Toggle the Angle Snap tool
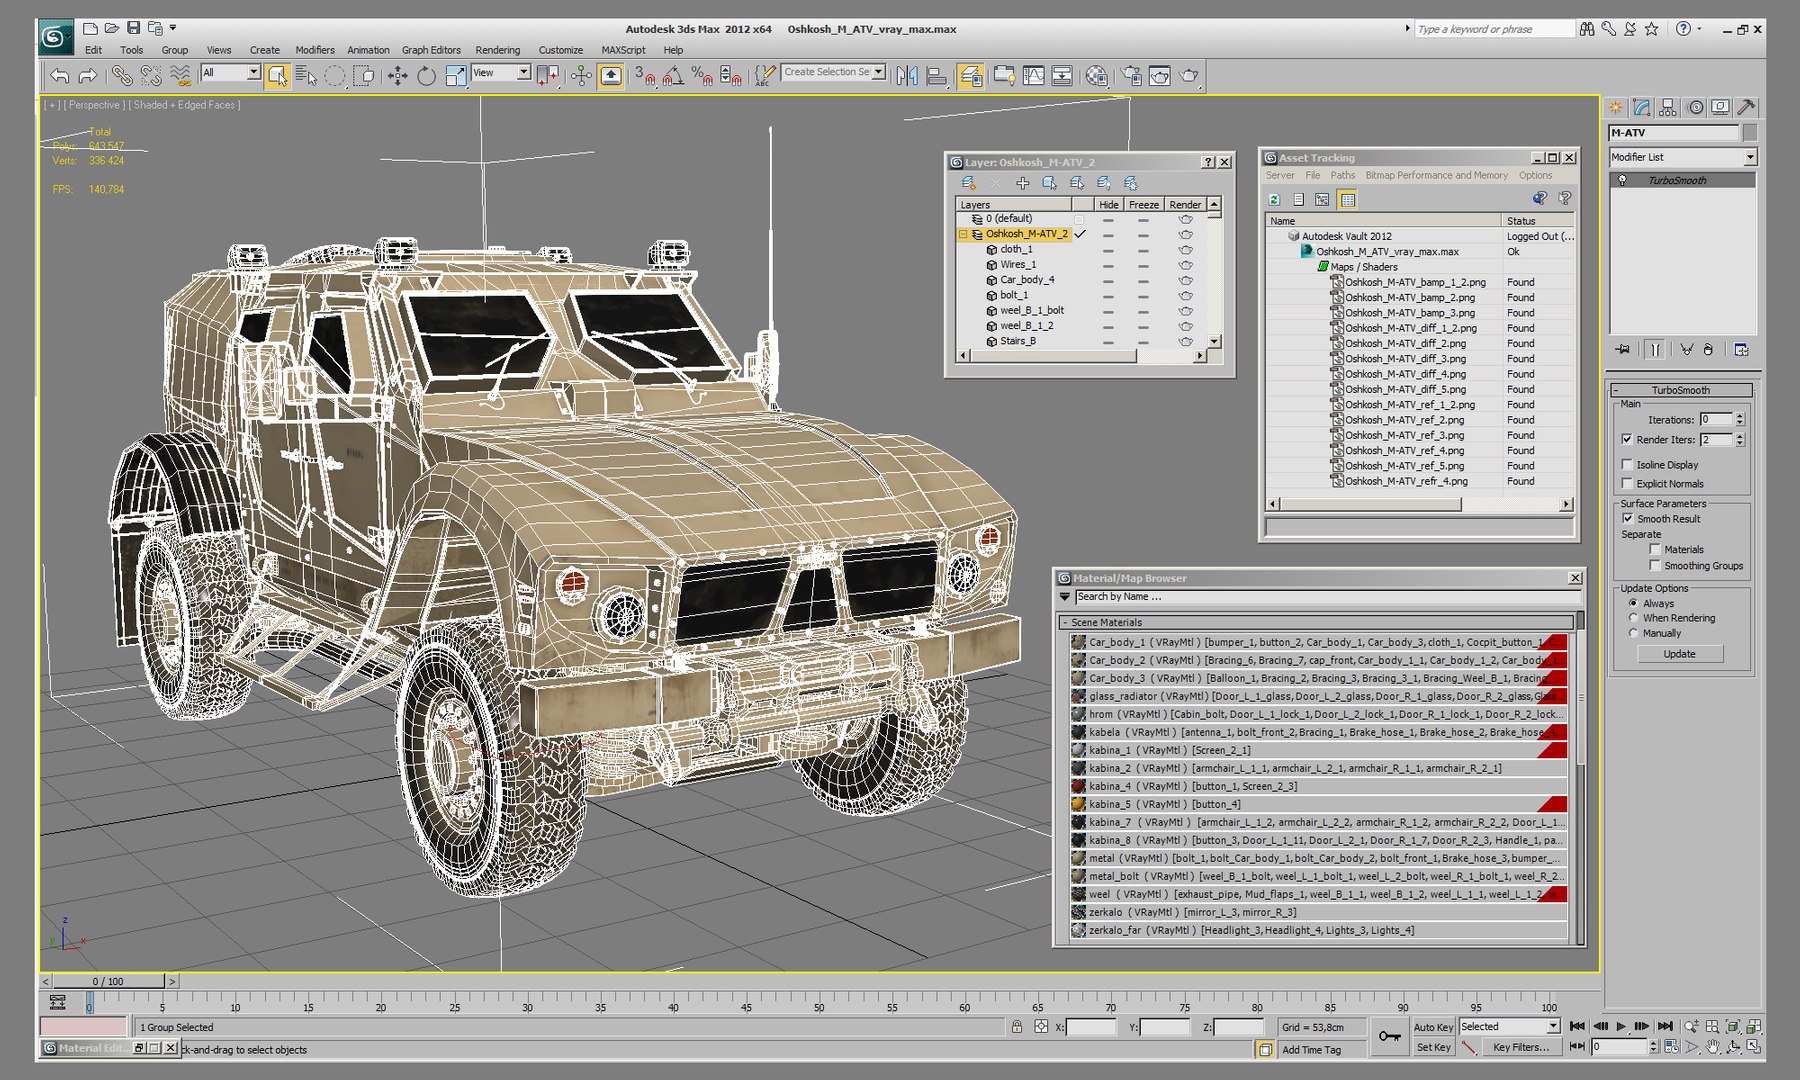Image resolution: width=1800 pixels, height=1080 pixels. coord(673,75)
